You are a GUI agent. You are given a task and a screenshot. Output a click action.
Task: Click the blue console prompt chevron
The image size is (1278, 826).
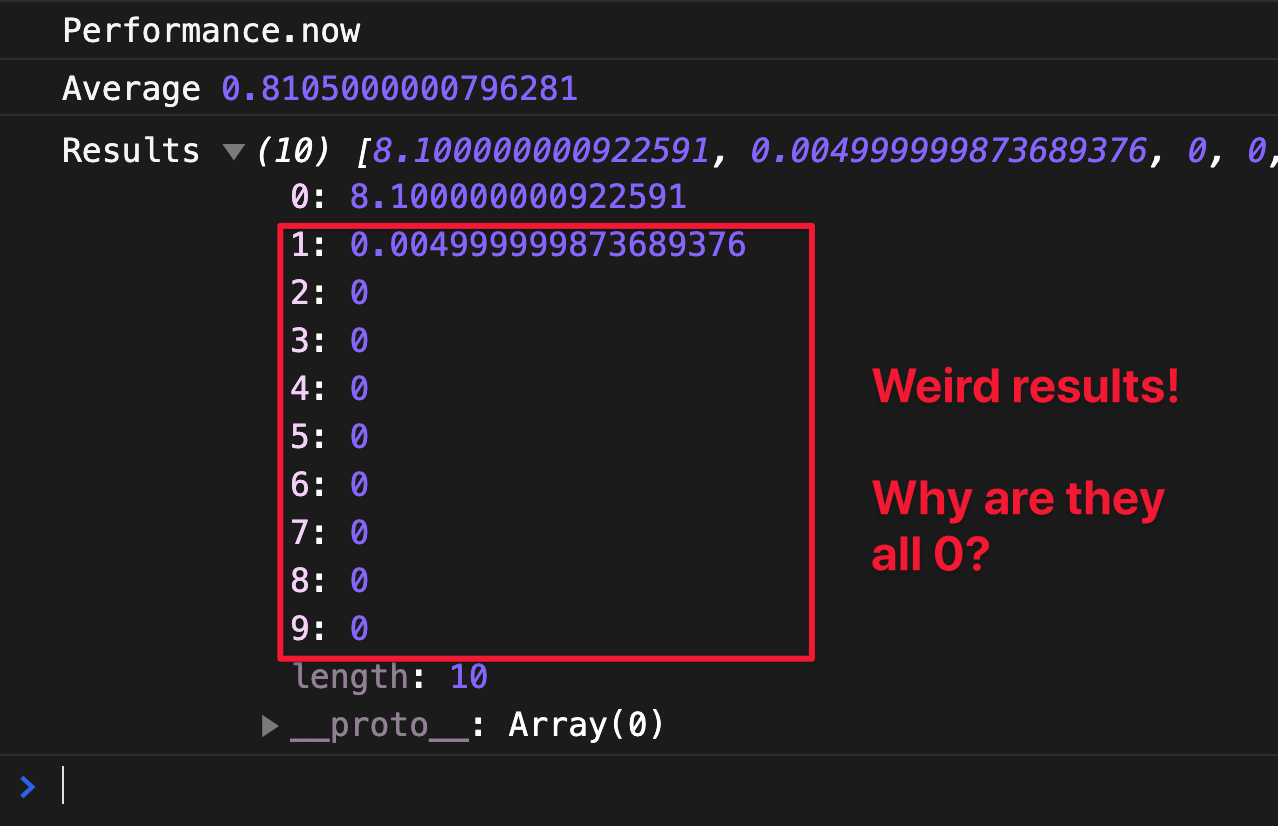tap(28, 787)
